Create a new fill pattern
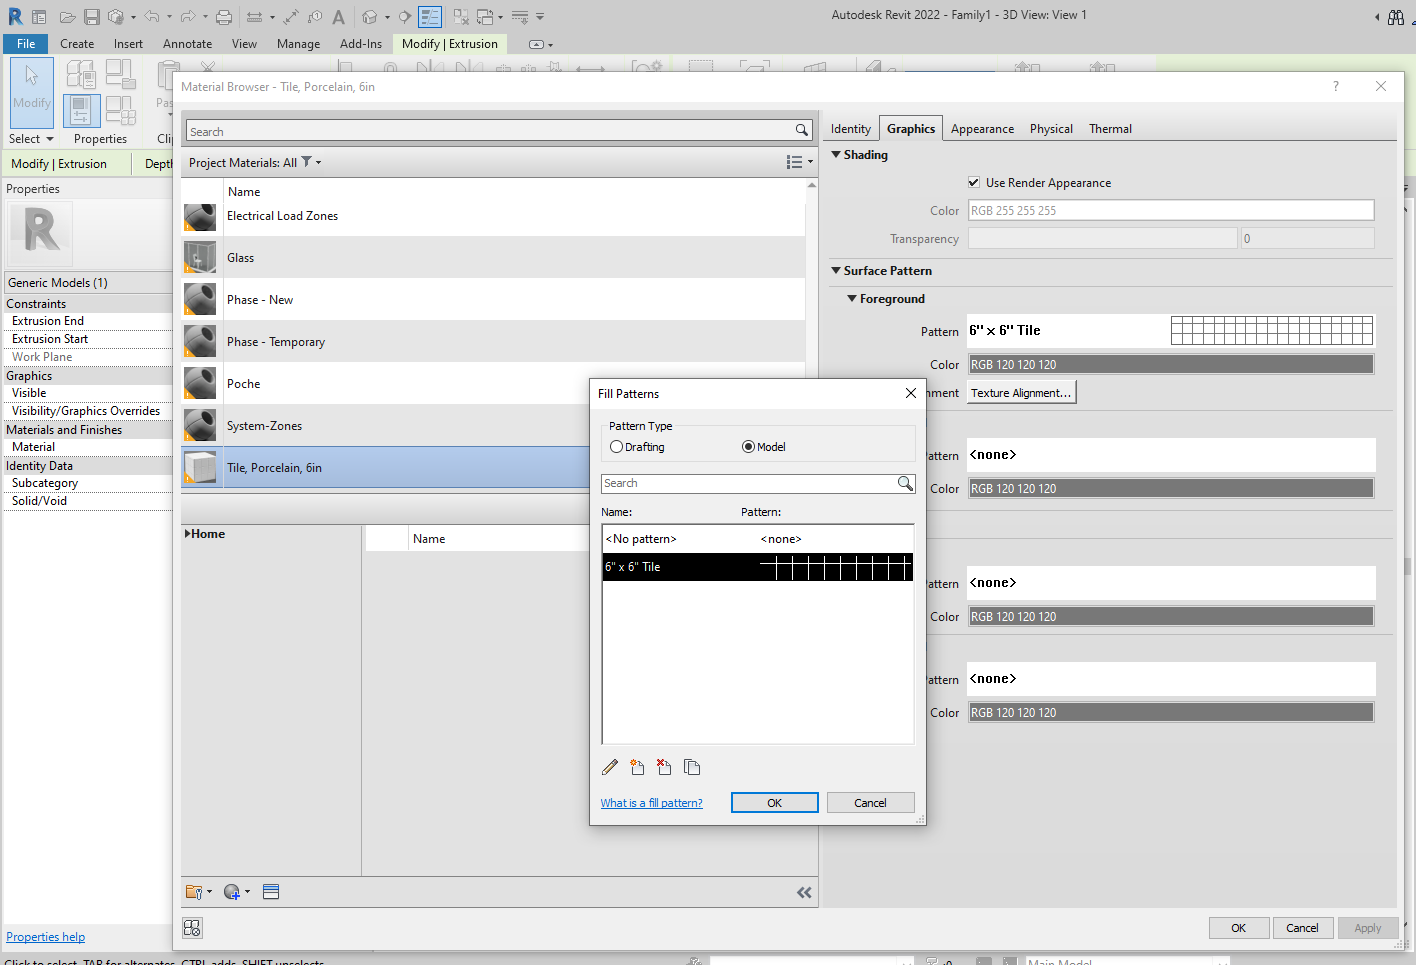The image size is (1416, 965). (637, 767)
